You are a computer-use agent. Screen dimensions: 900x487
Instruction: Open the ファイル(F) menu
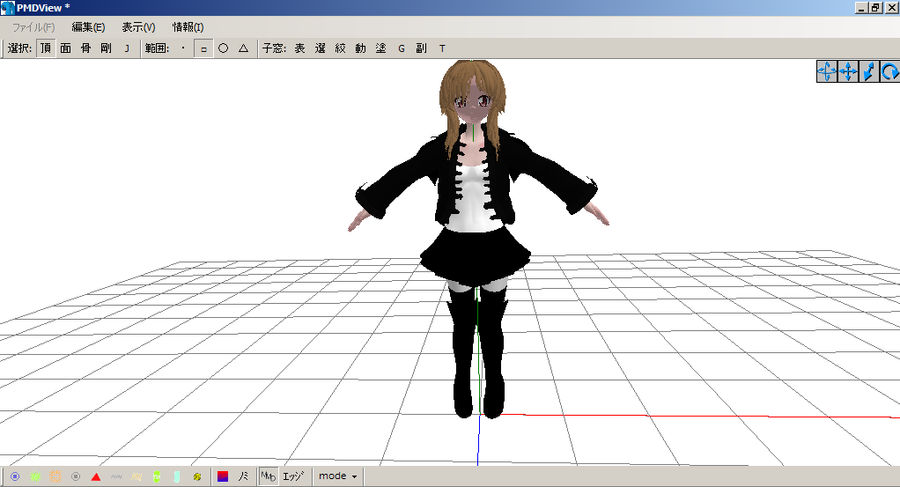click(33, 27)
